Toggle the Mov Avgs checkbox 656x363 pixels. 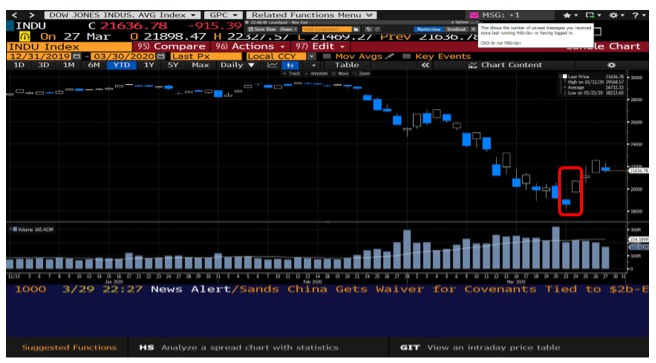(327, 56)
